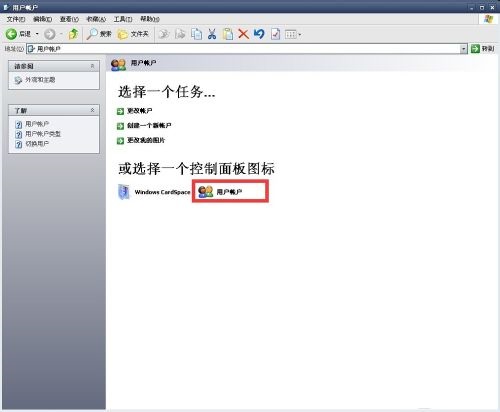Collapse the 请参阅 (See Also) panel
The image size is (500, 412).
(92, 66)
